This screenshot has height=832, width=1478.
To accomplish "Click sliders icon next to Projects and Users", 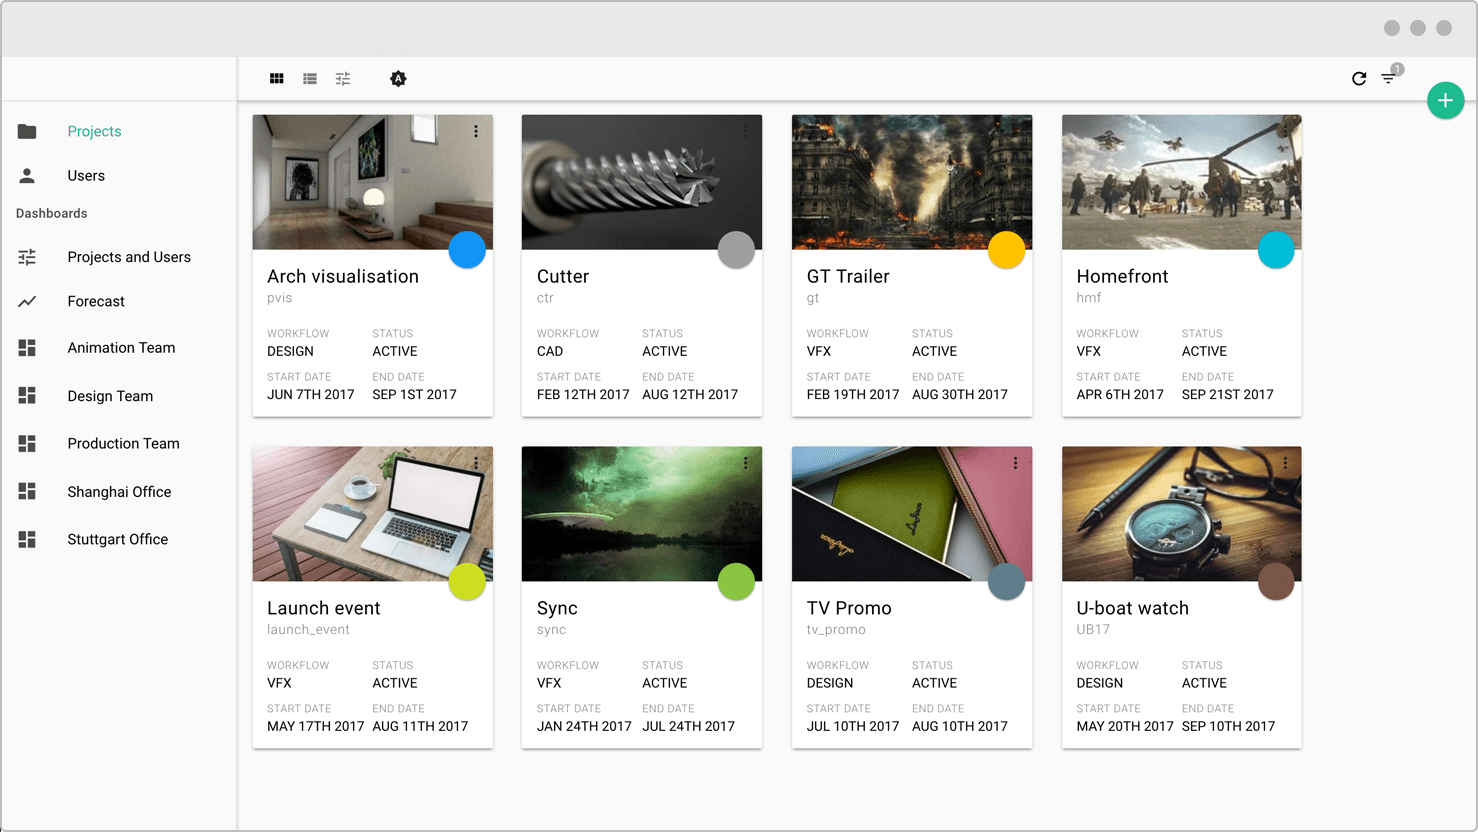I will click(x=27, y=257).
